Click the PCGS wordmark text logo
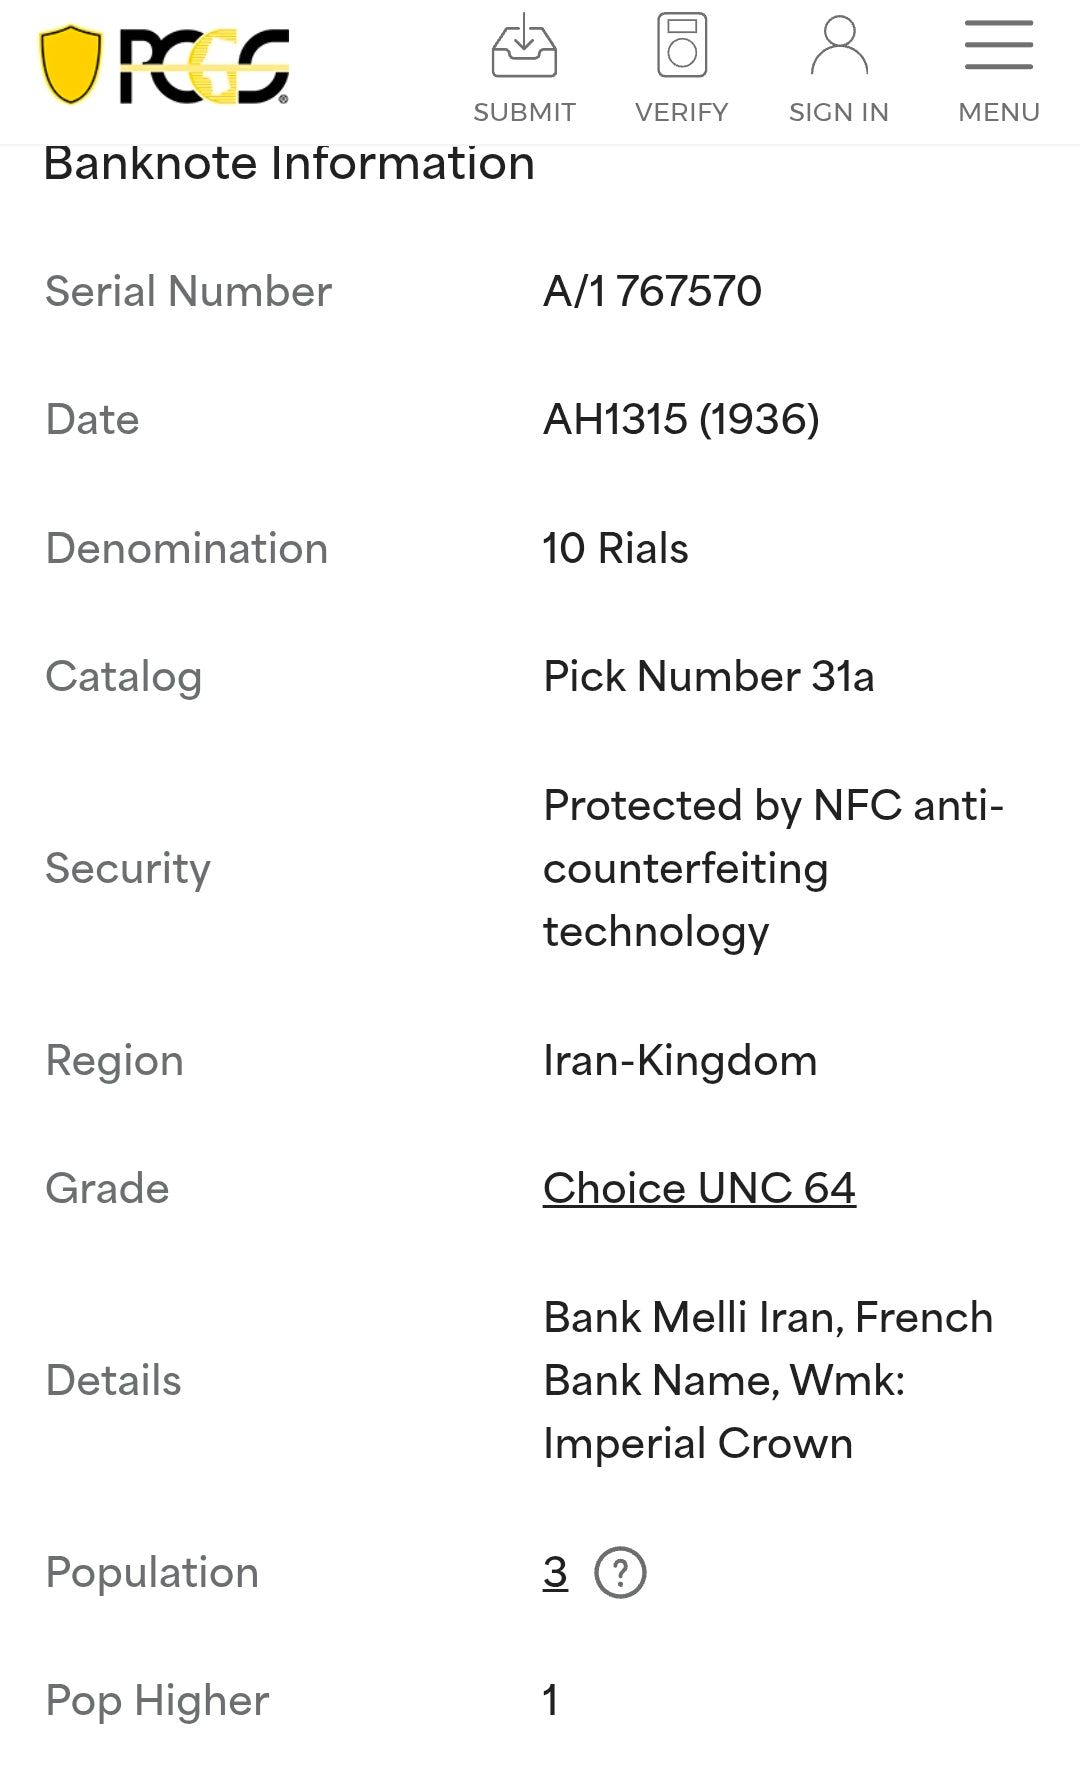 205,66
